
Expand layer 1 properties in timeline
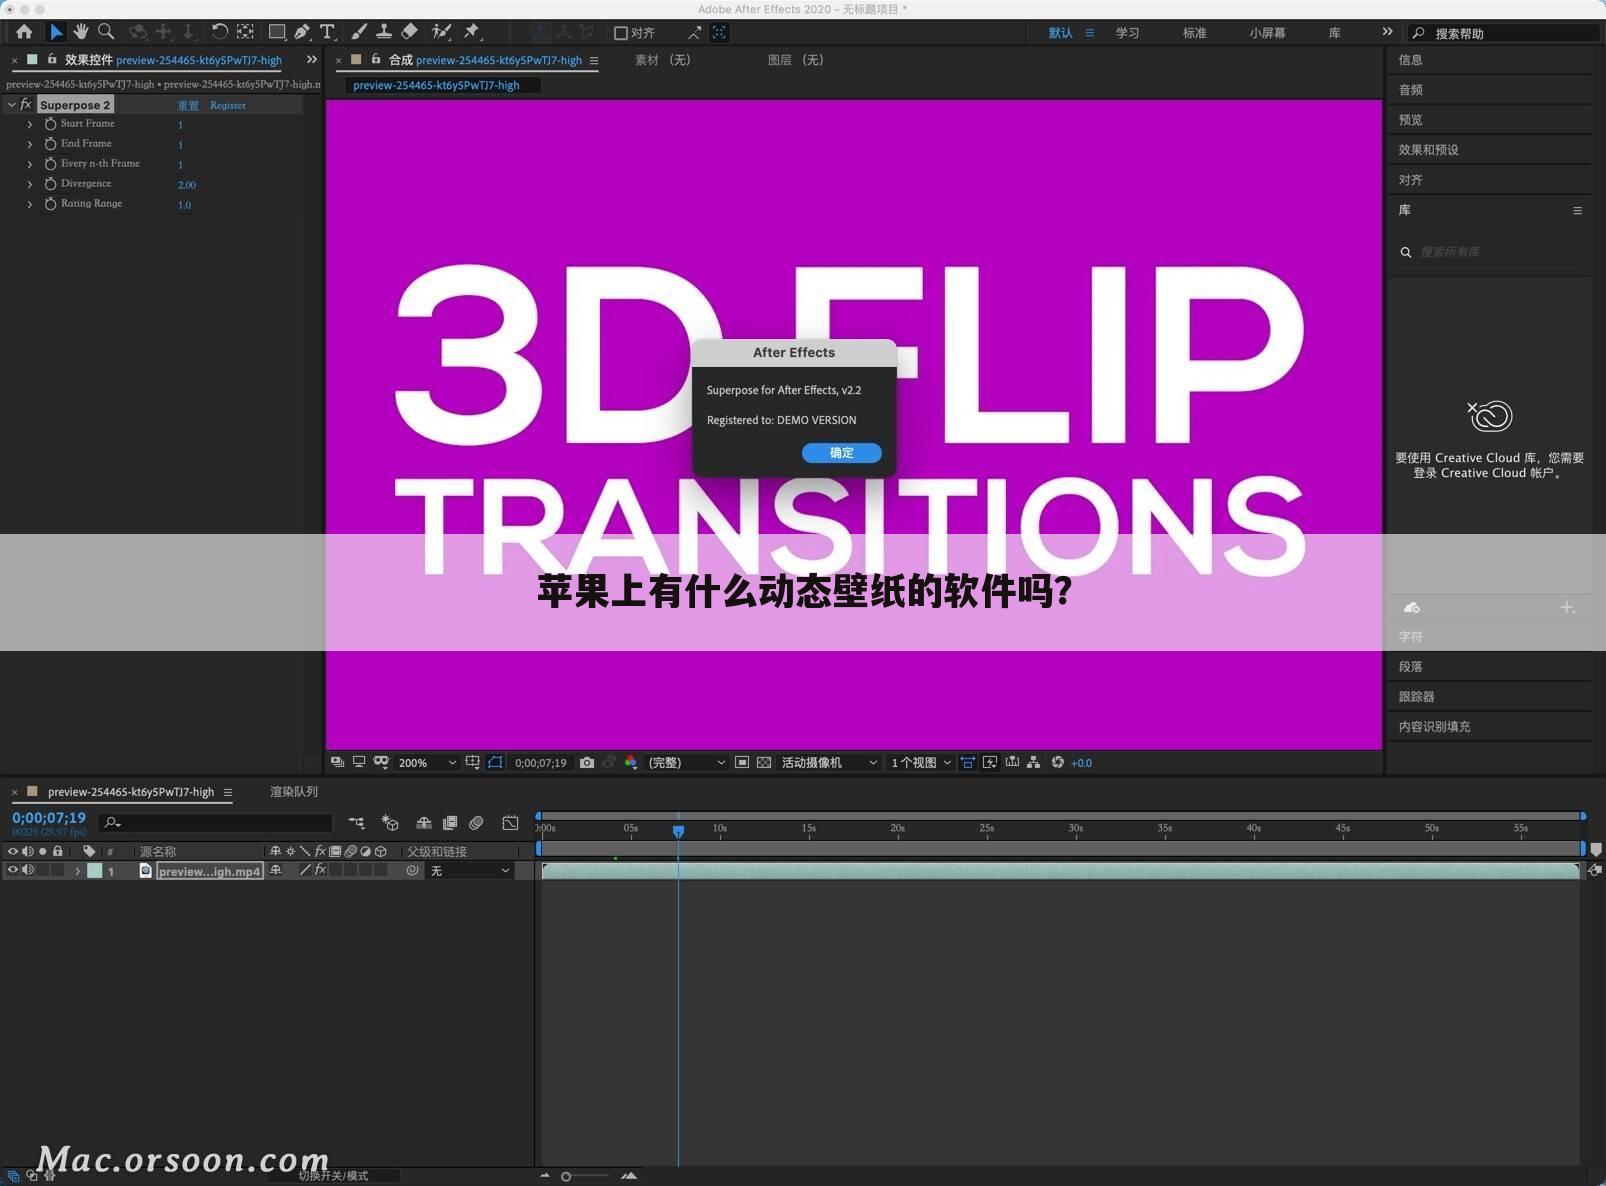tap(77, 871)
